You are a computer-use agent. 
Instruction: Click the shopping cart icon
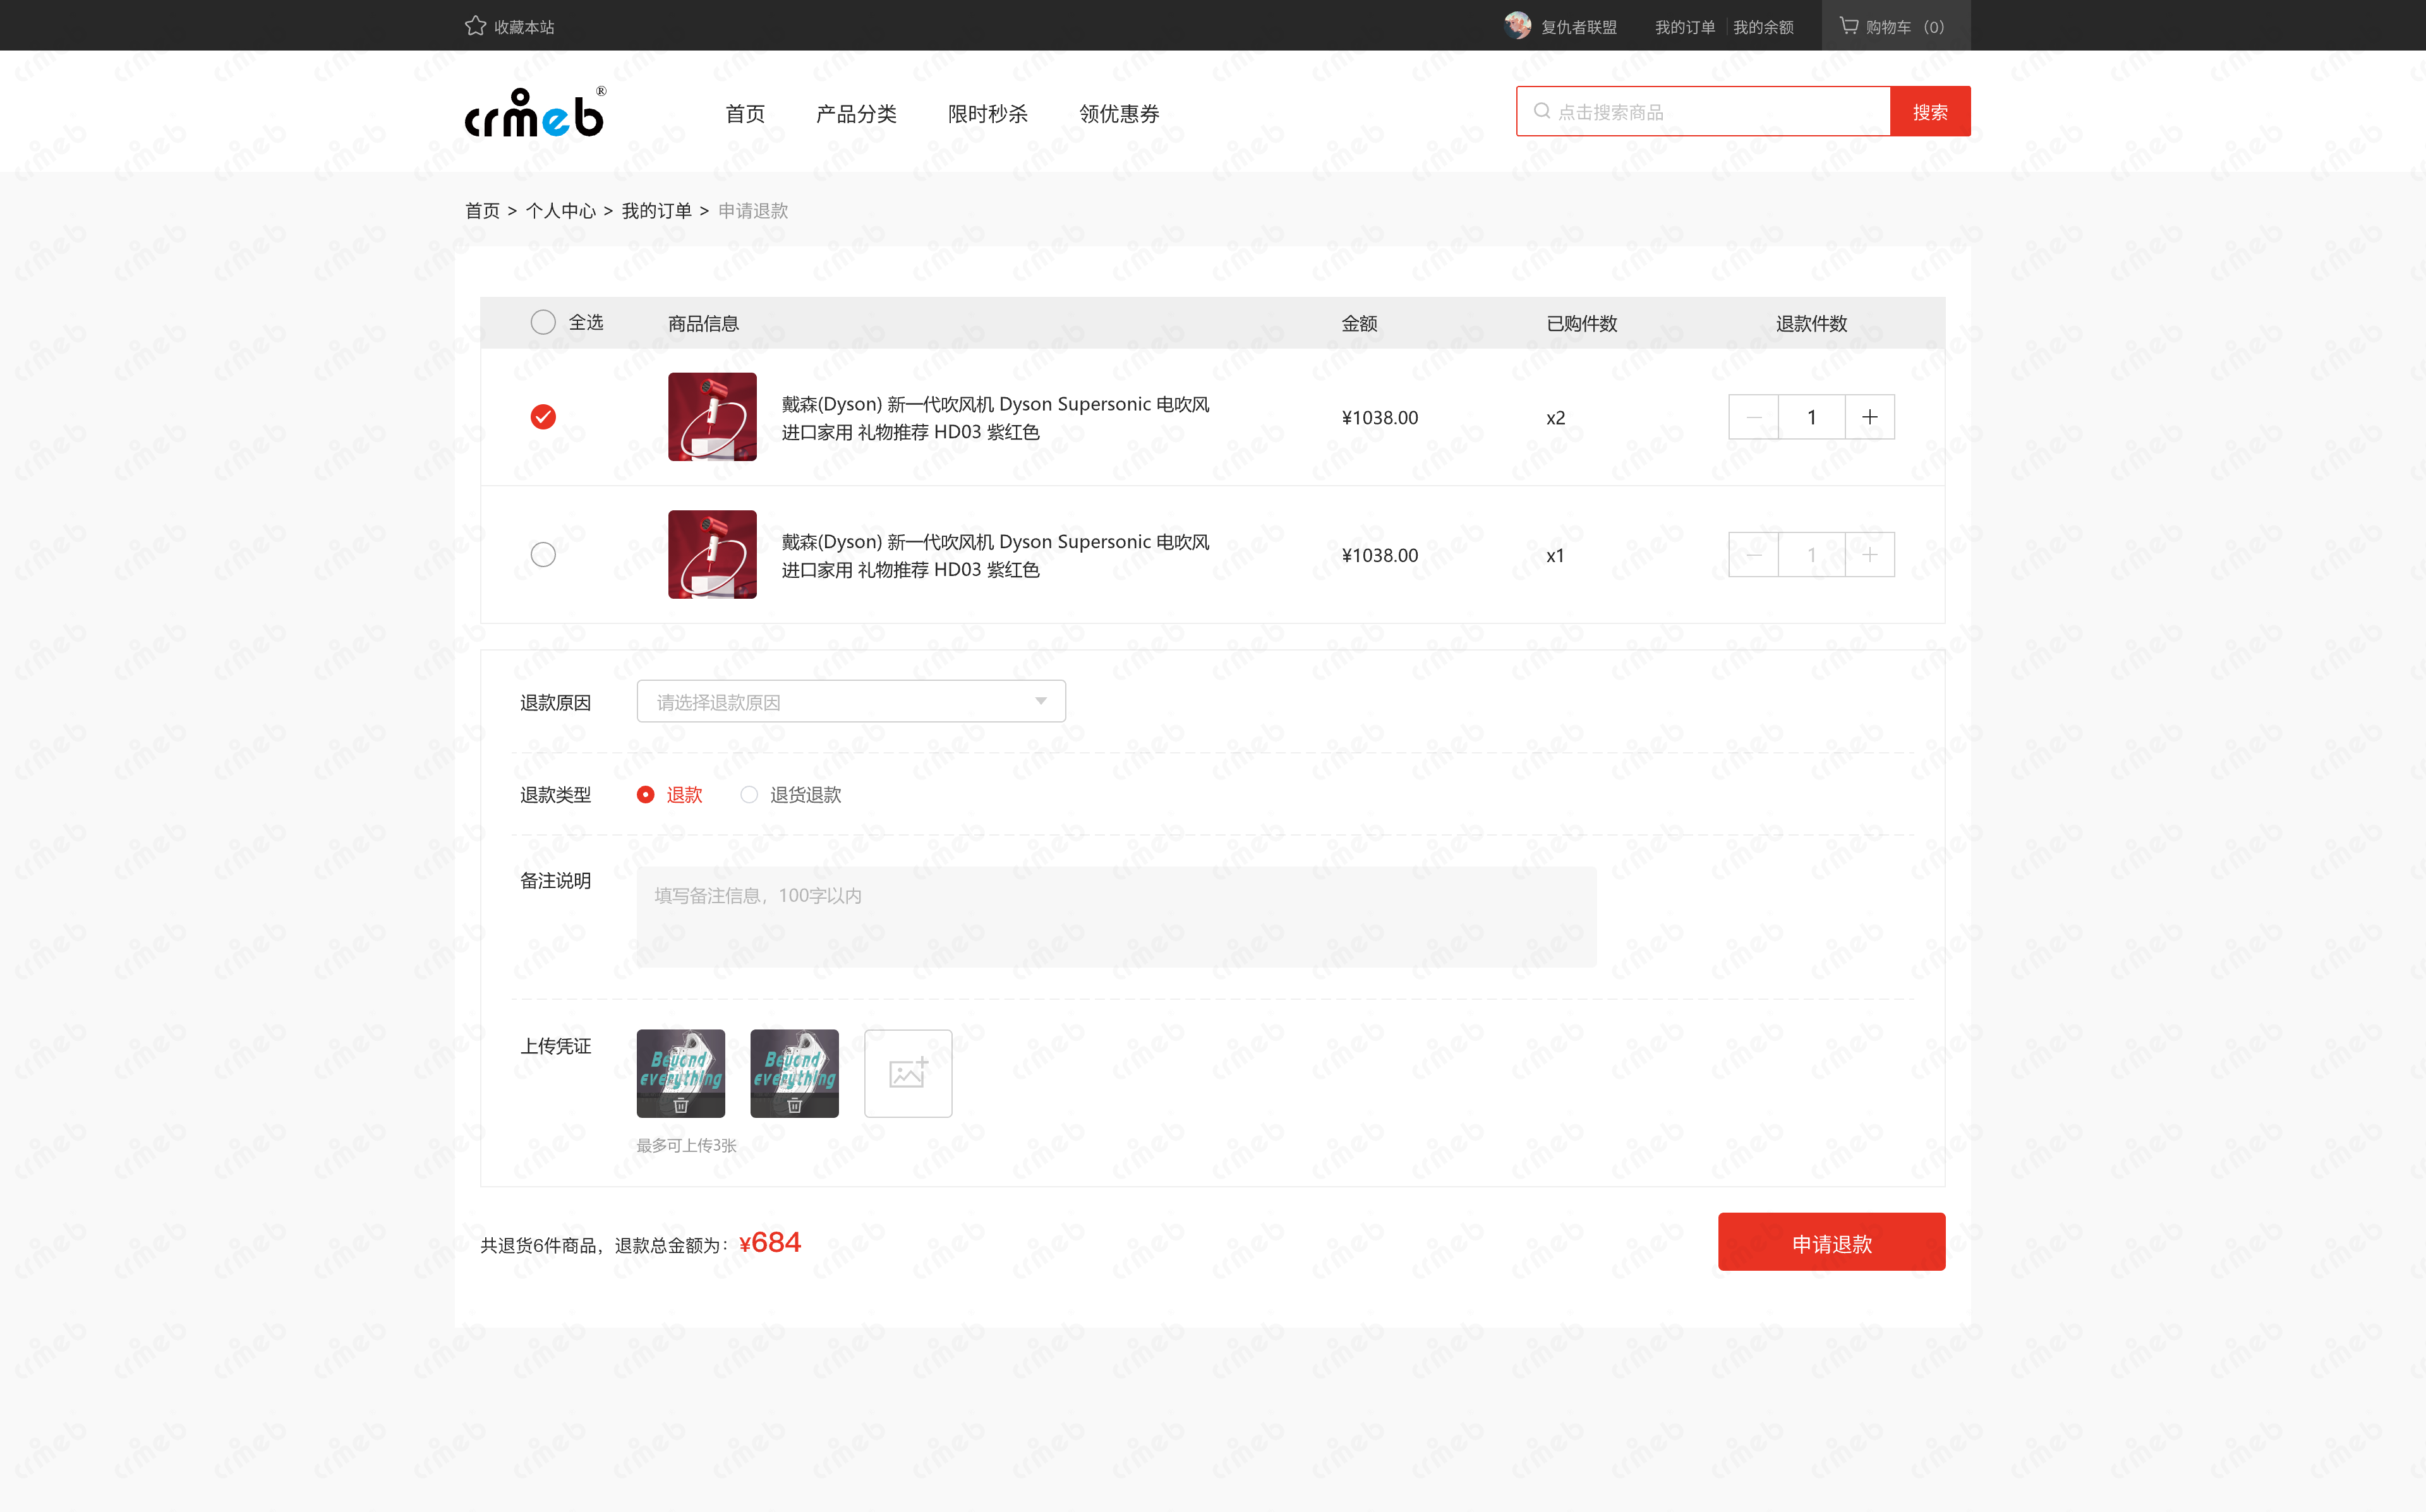[1849, 26]
